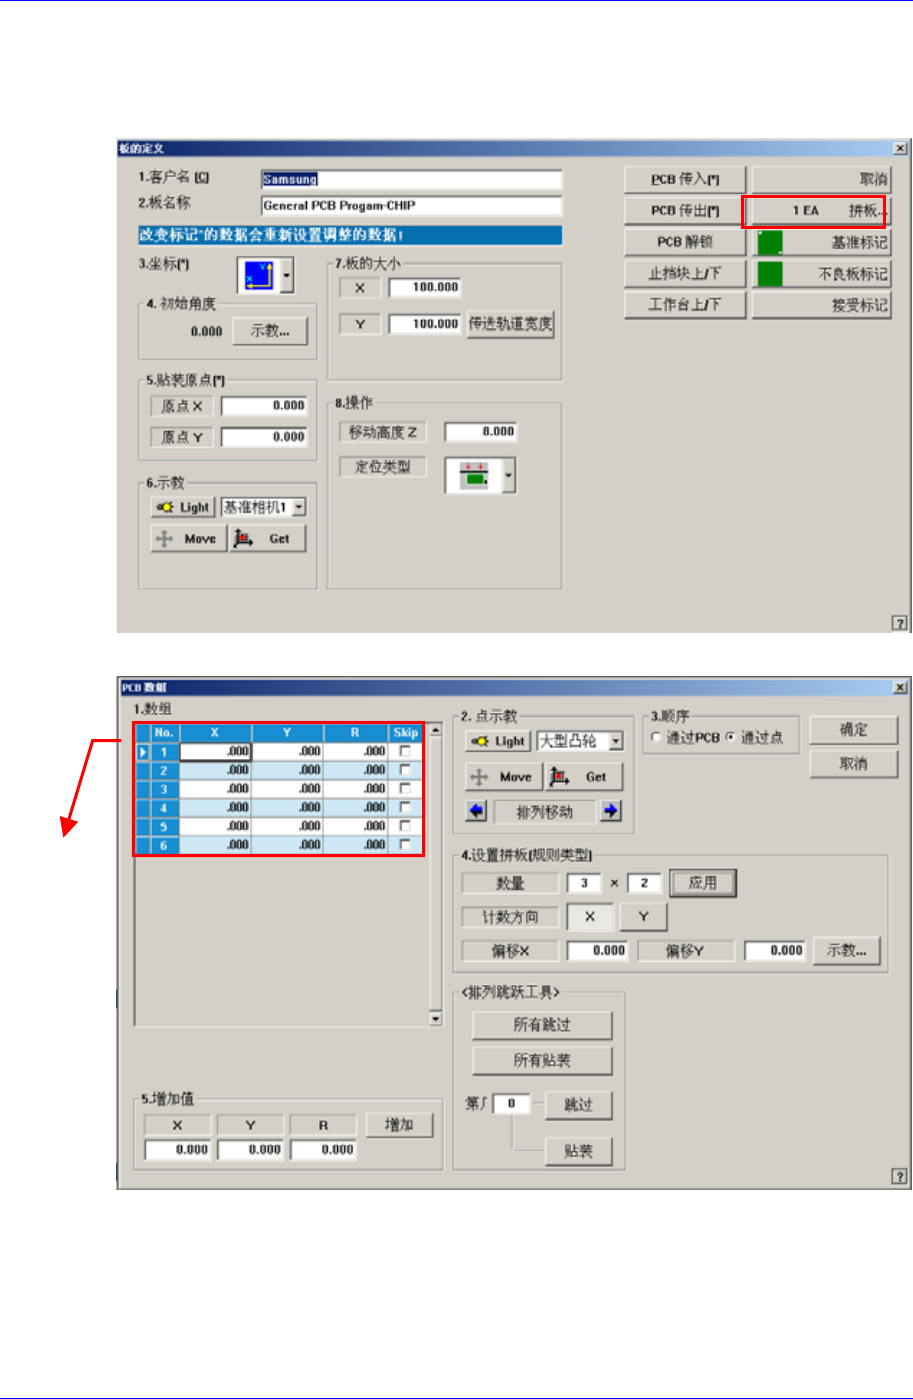Click the 移动高度 Z field showing 8.000
The width and height of the screenshot is (913, 1399).
tap(481, 432)
